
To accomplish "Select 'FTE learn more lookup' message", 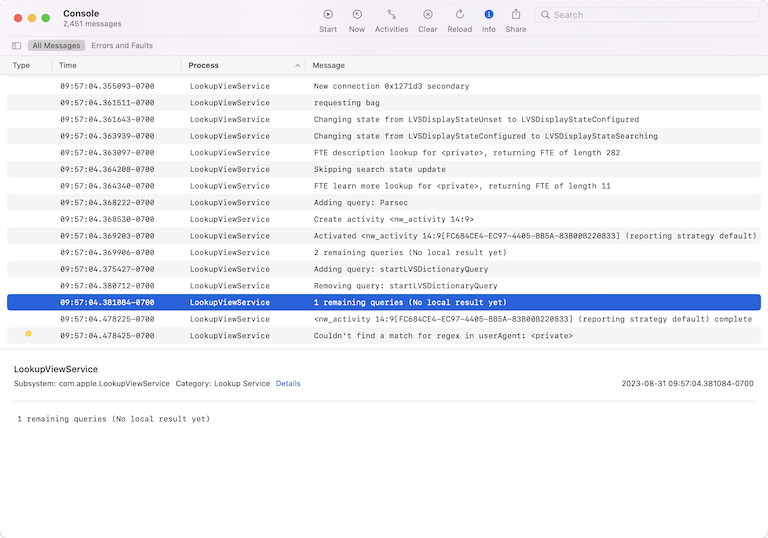I will (384, 186).
